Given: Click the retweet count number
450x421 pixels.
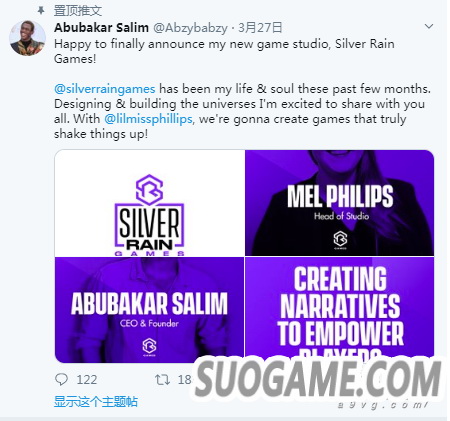Looking at the screenshot, I should 185,380.
